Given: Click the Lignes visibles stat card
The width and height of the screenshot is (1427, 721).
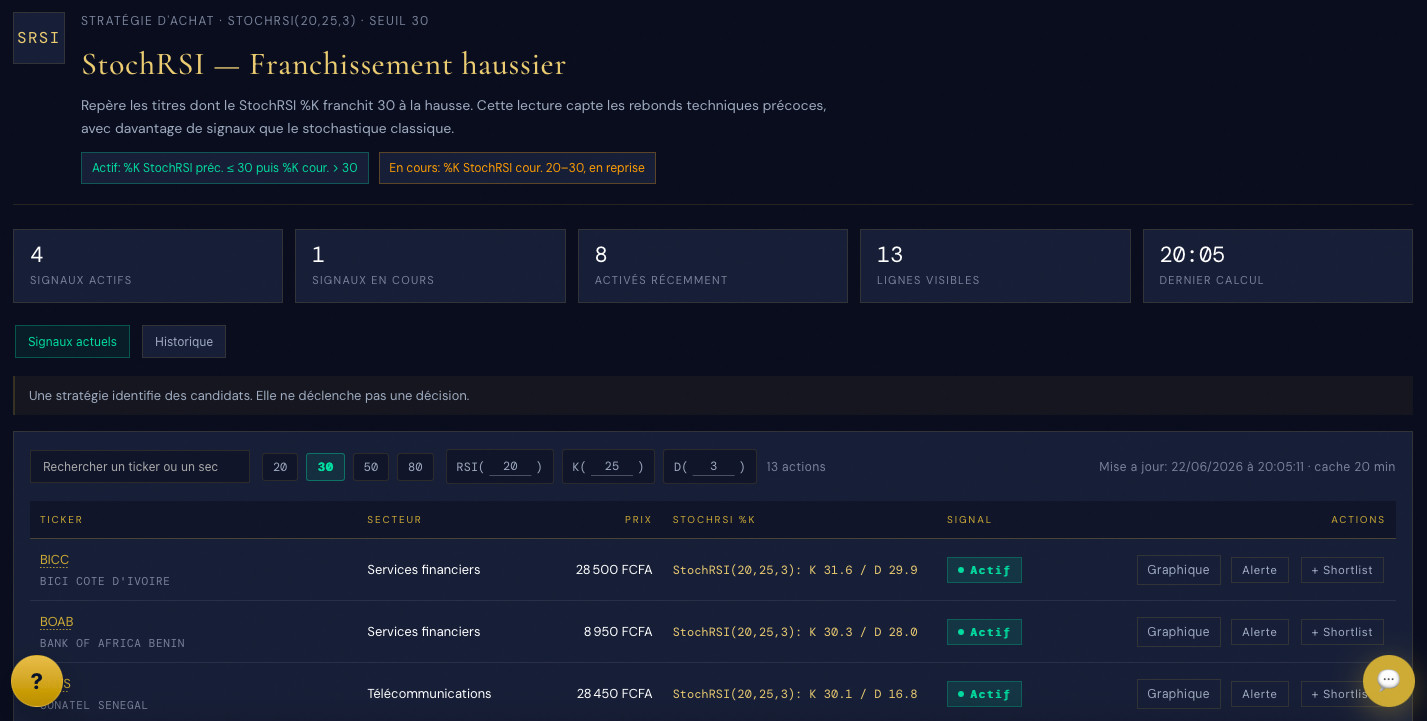Looking at the screenshot, I should [x=995, y=266].
